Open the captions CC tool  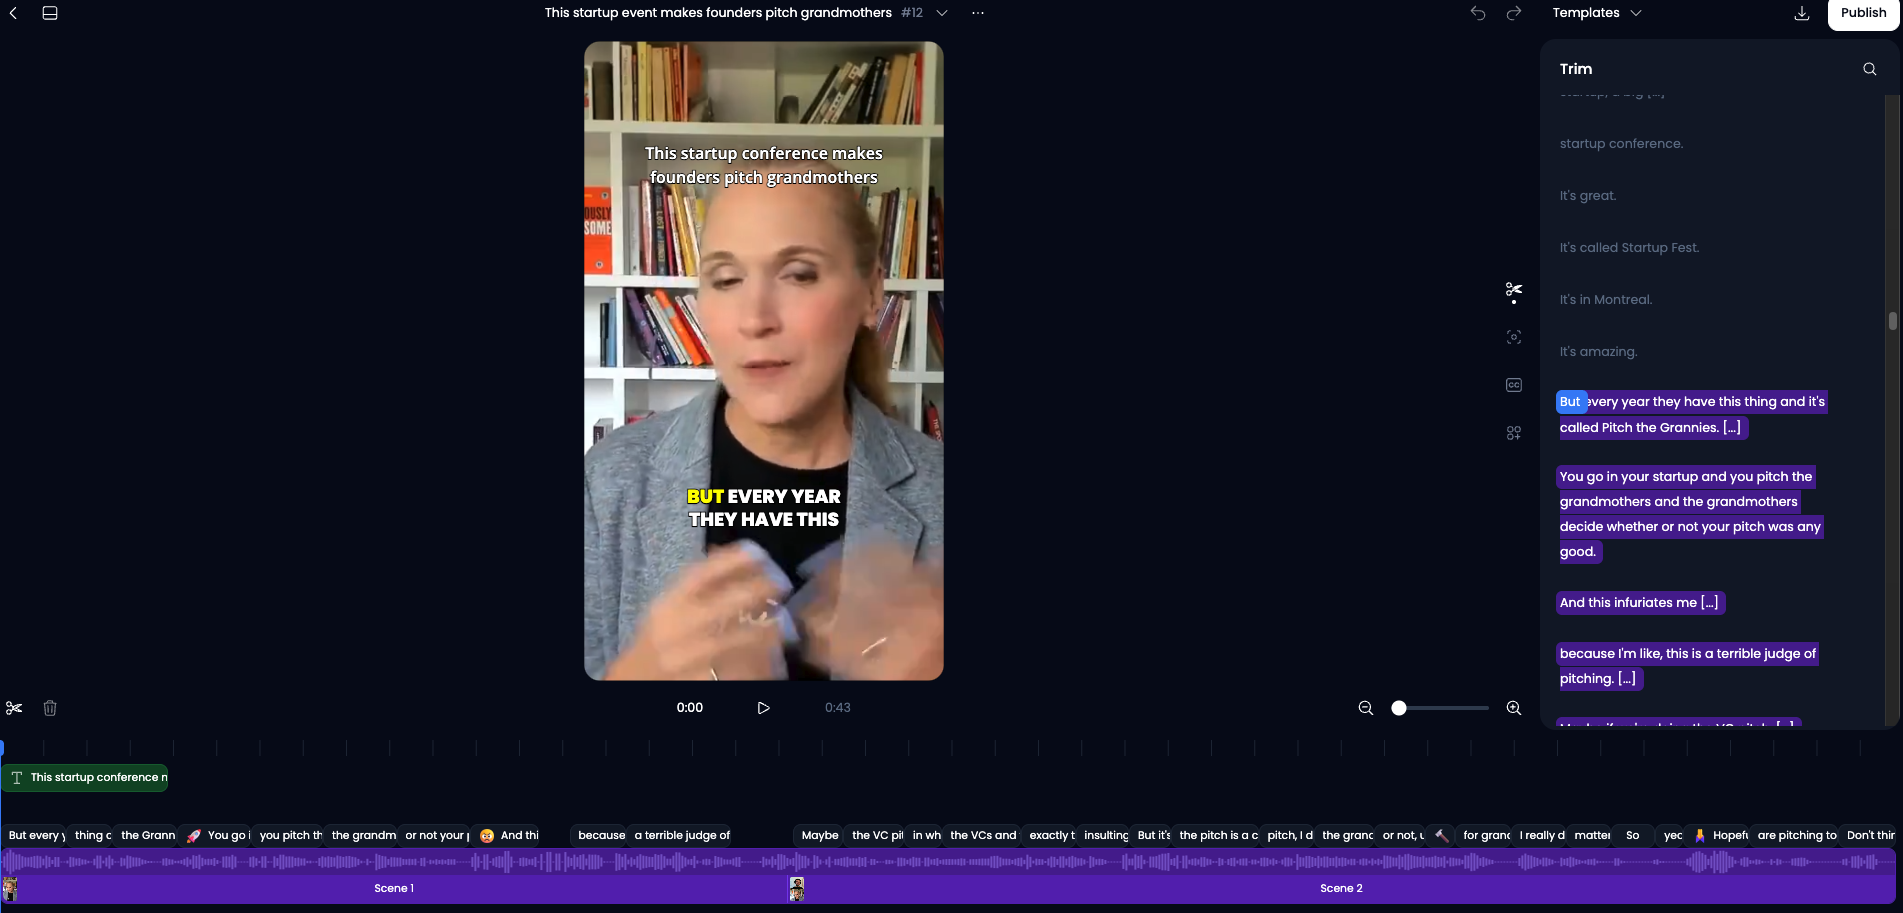click(x=1514, y=385)
